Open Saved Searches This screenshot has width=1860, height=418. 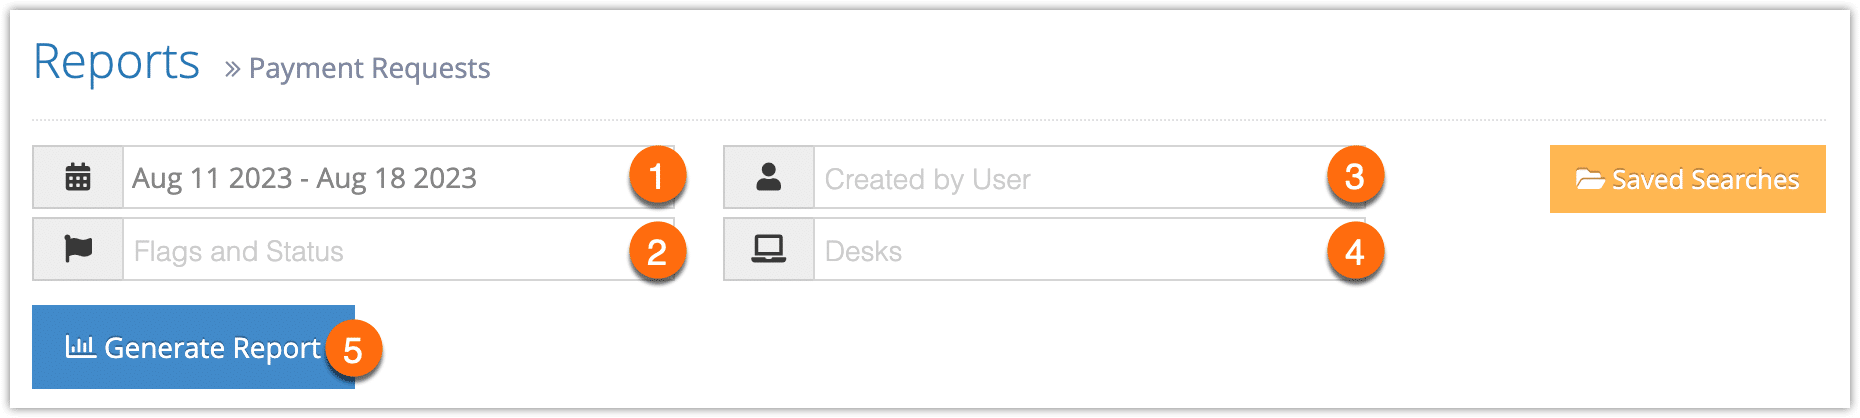pyautogui.click(x=1687, y=179)
